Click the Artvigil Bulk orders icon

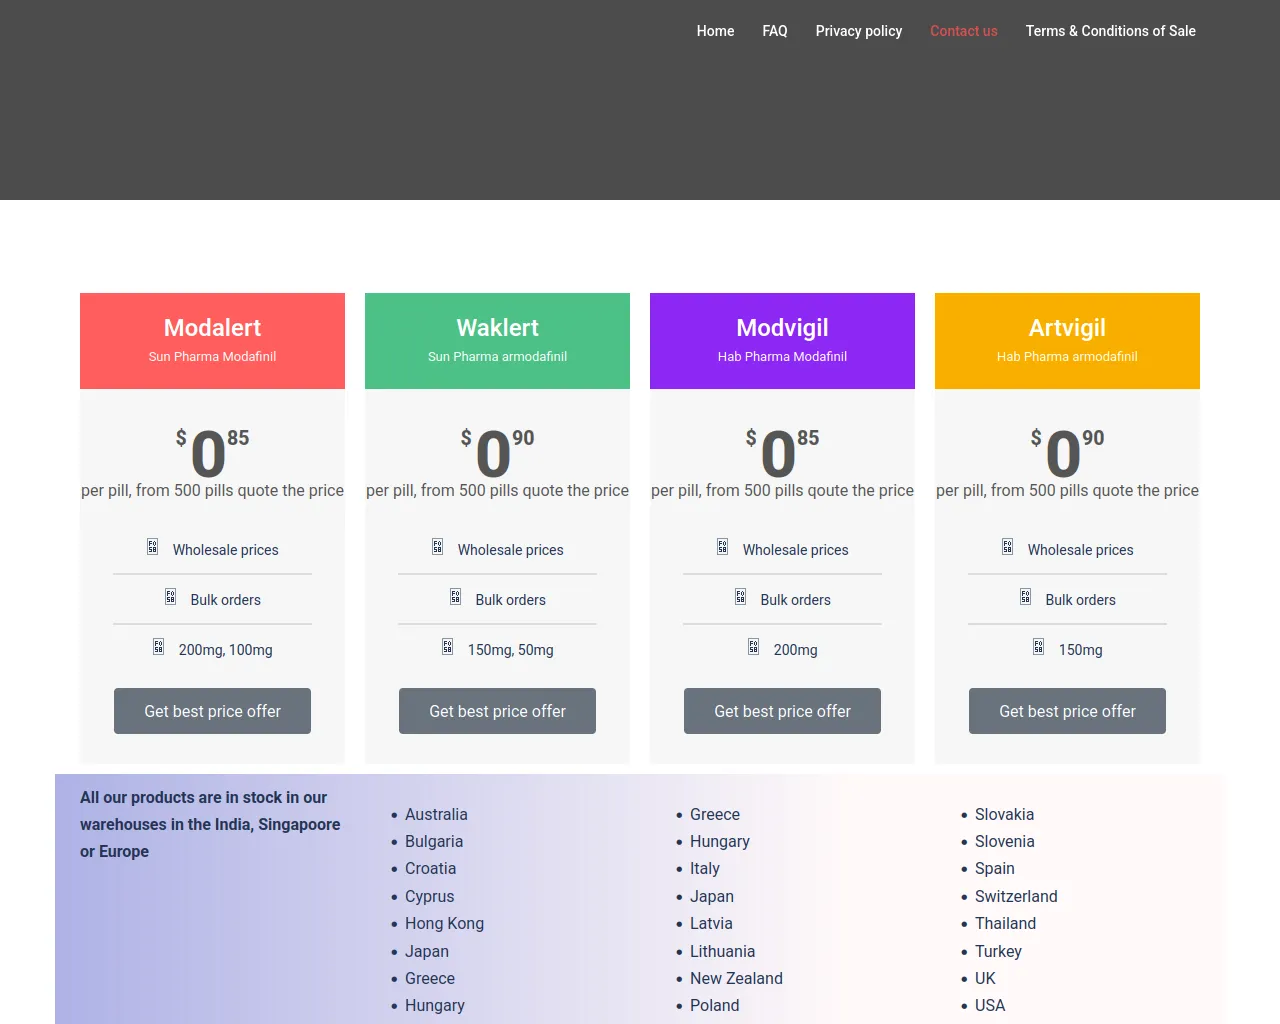pyautogui.click(x=1025, y=597)
